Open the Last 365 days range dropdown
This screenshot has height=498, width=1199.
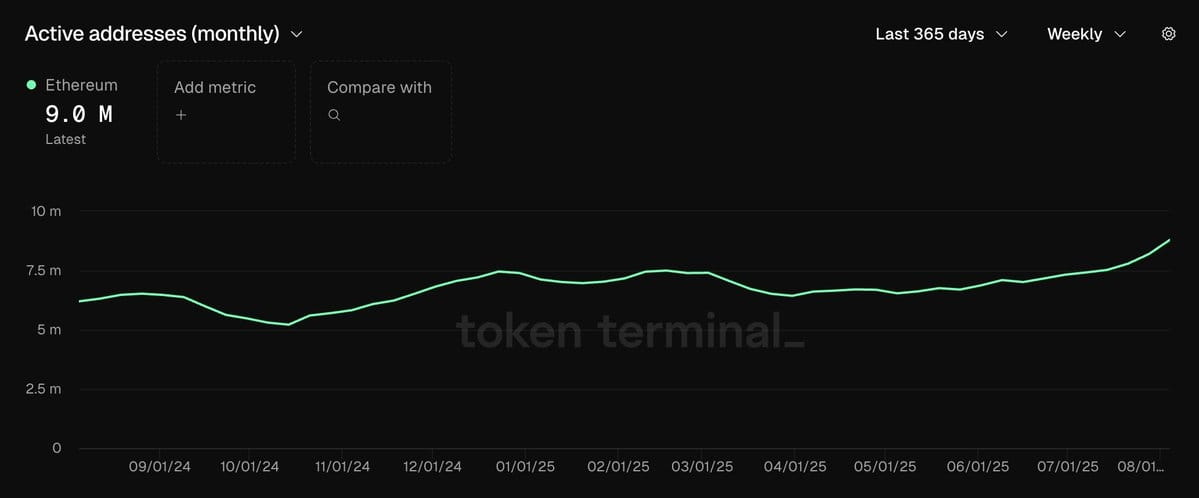click(x=941, y=34)
